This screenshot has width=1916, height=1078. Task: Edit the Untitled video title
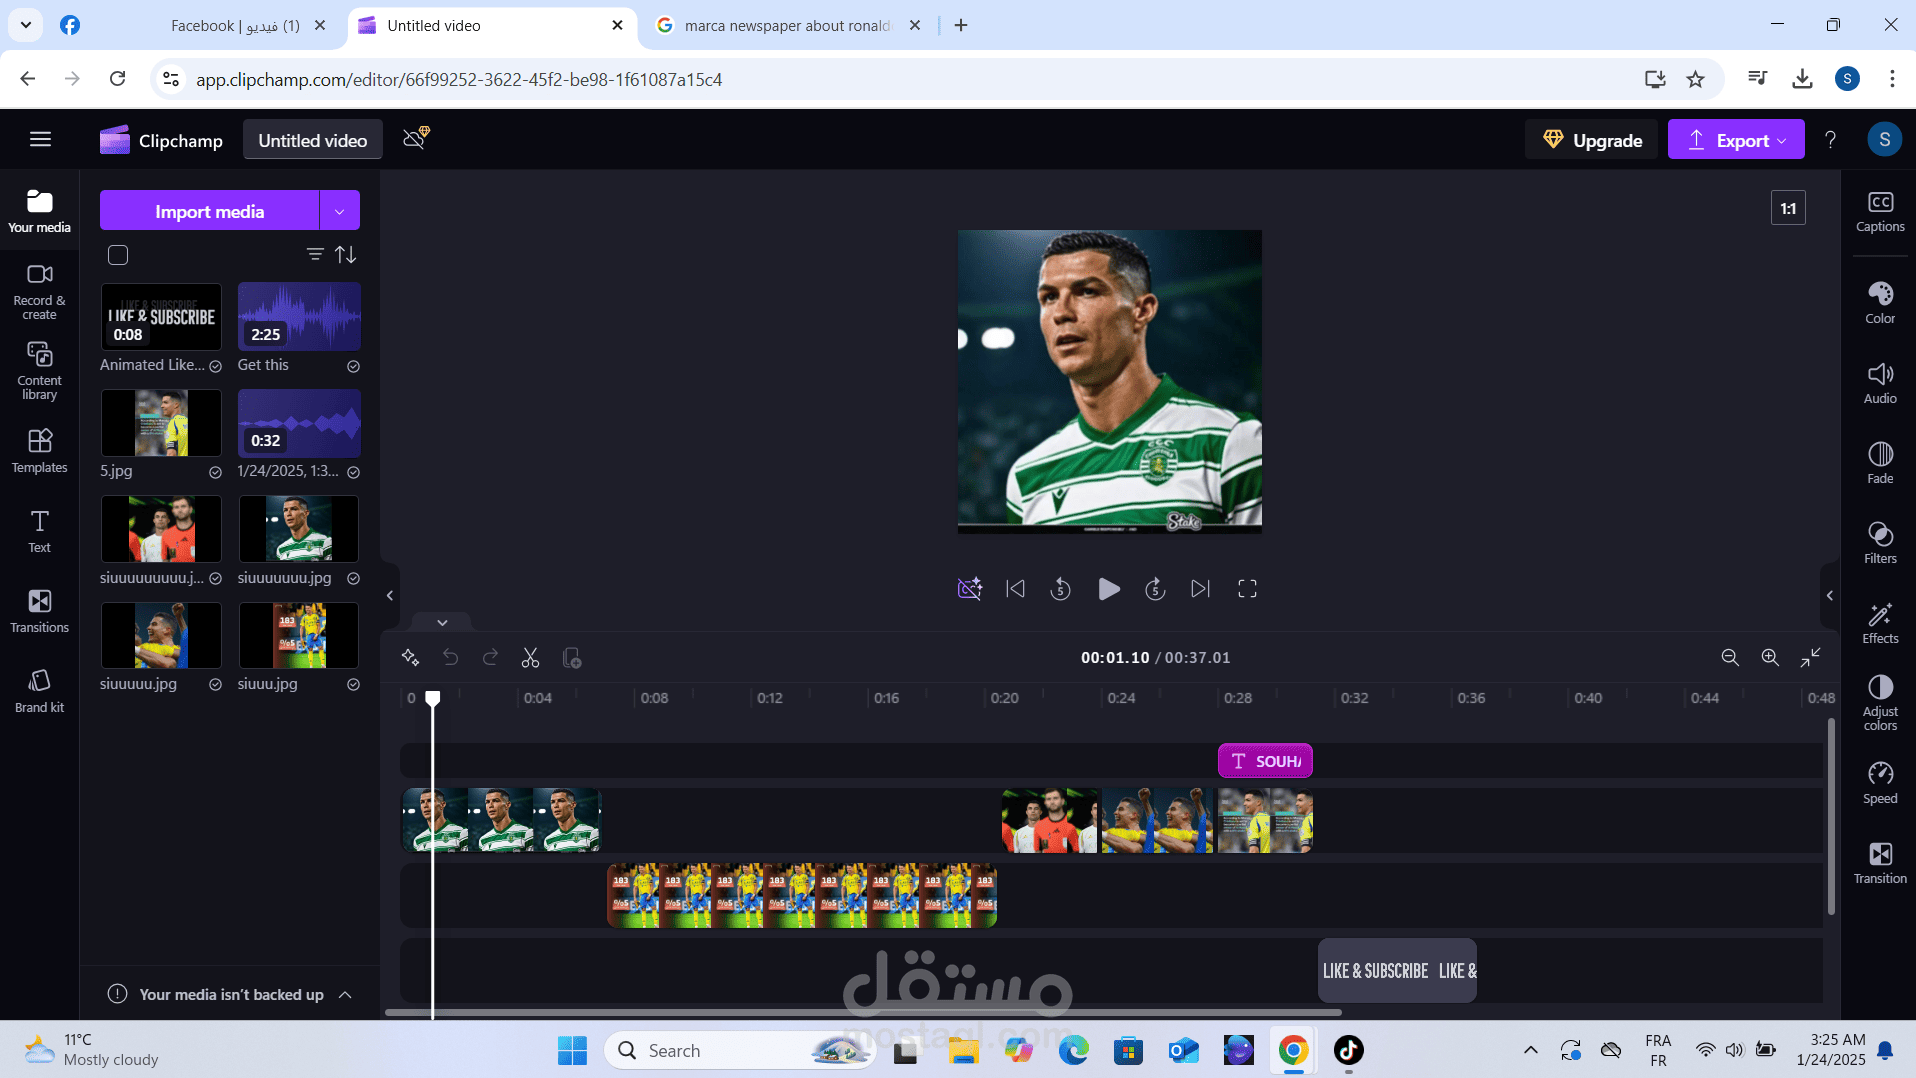coord(313,141)
